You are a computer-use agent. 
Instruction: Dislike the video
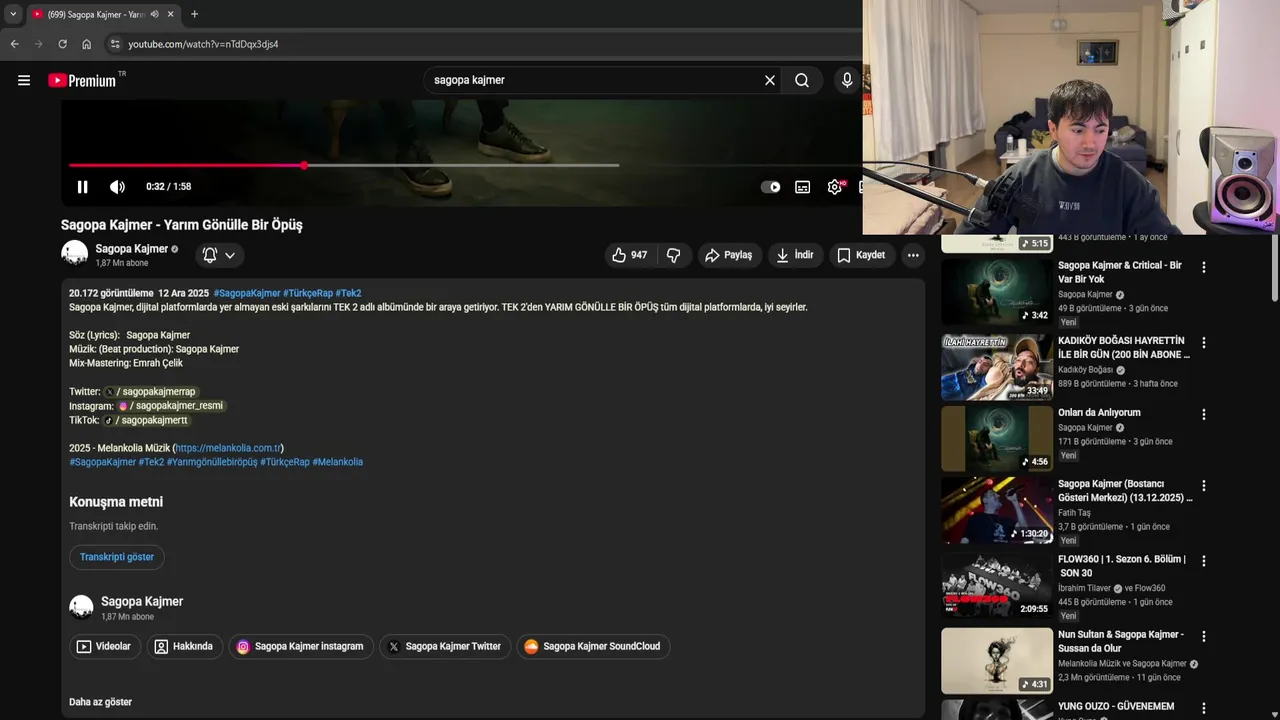(673, 255)
